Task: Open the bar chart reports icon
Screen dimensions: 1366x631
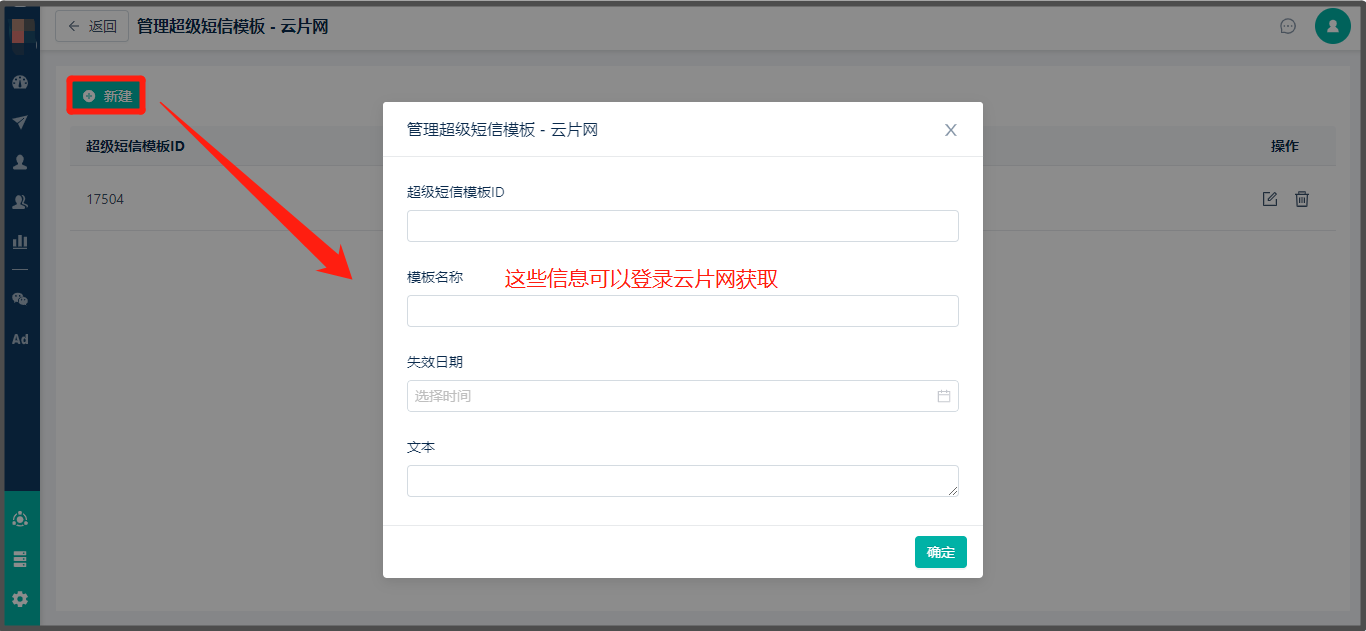Action: 20,241
